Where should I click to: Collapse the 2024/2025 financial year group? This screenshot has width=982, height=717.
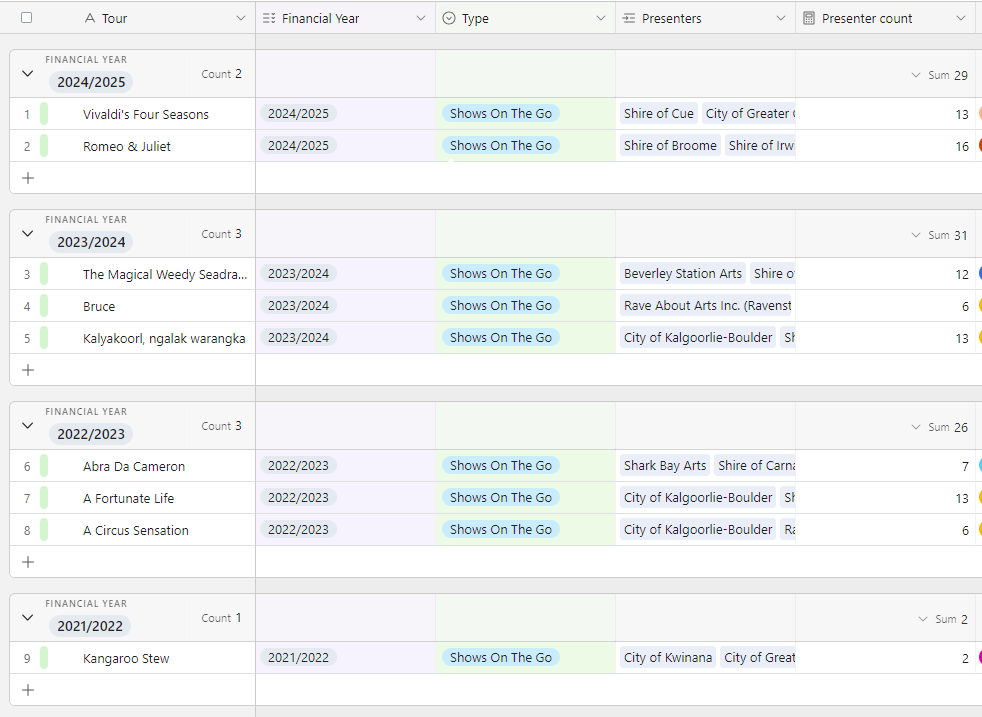click(x=28, y=73)
